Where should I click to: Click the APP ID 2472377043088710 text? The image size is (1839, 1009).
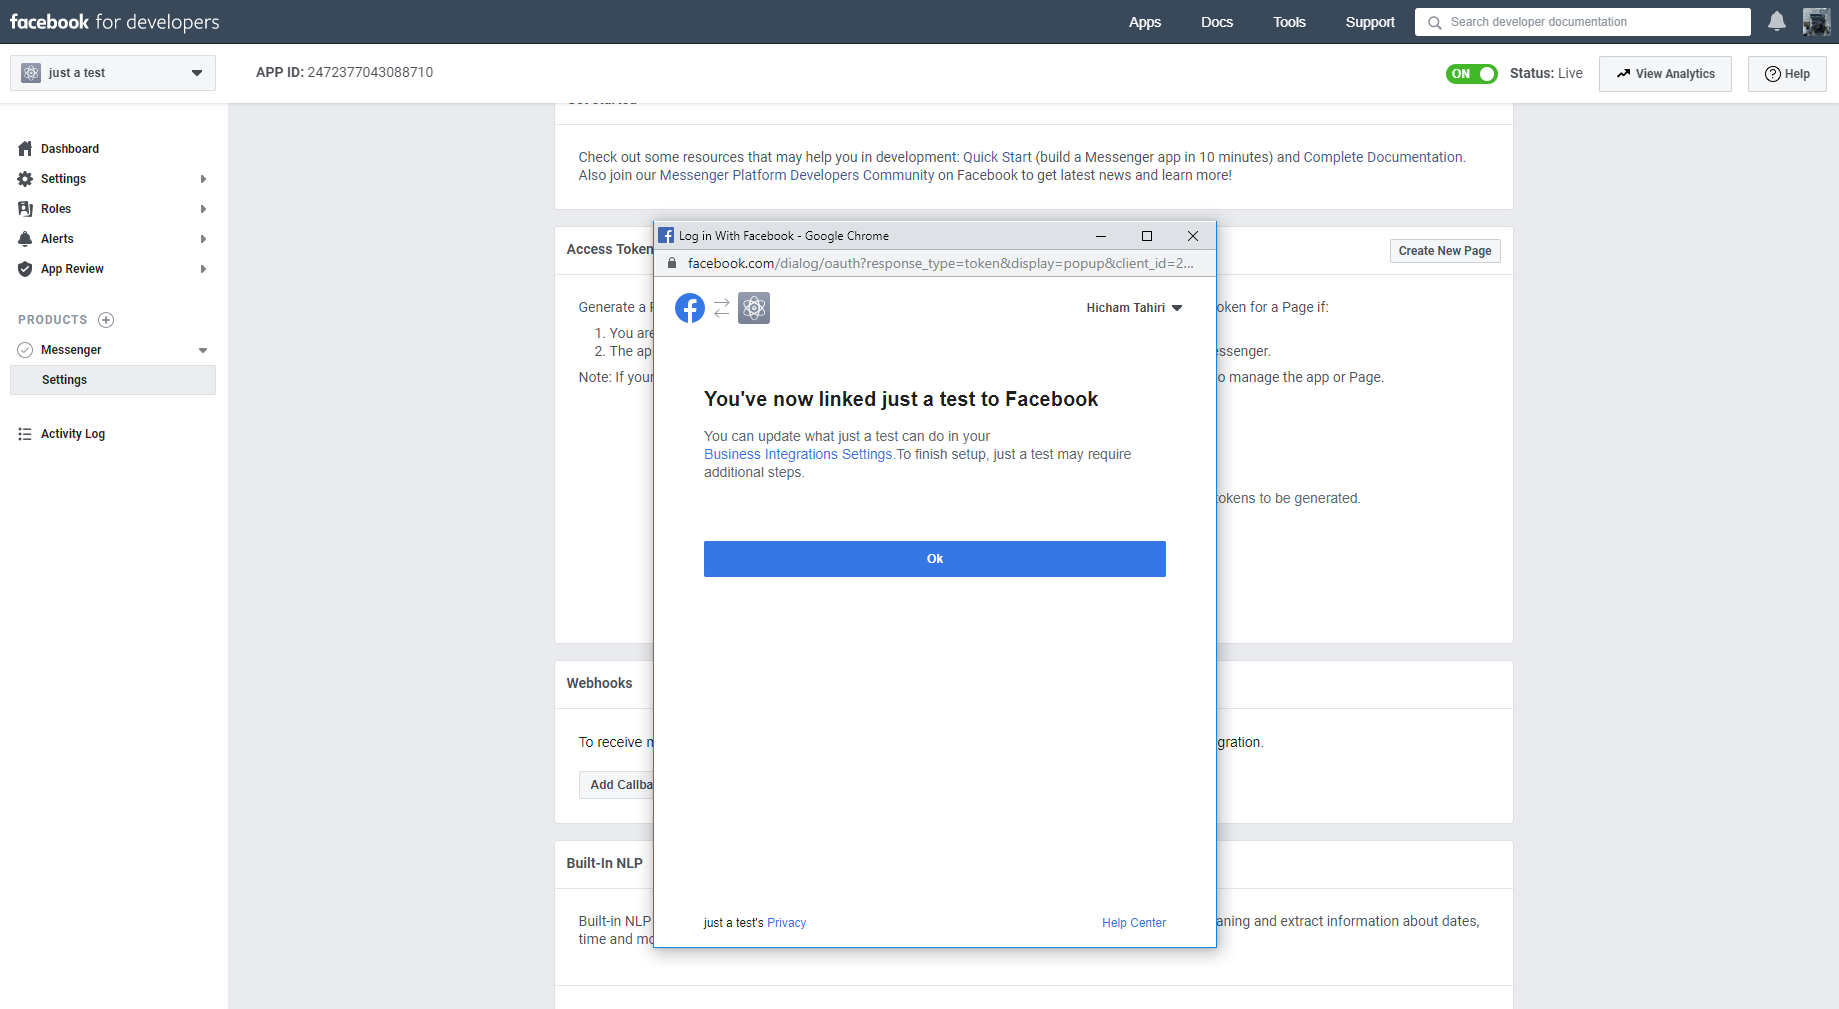[344, 72]
